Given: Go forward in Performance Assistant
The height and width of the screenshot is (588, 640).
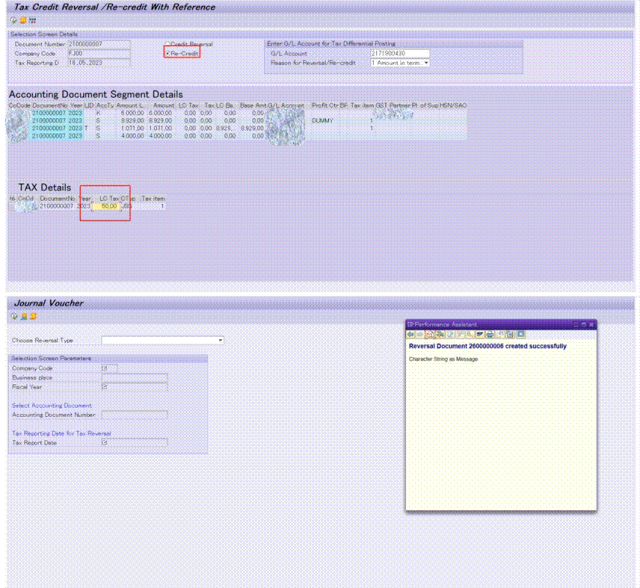Looking at the screenshot, I should pos(420,335).
